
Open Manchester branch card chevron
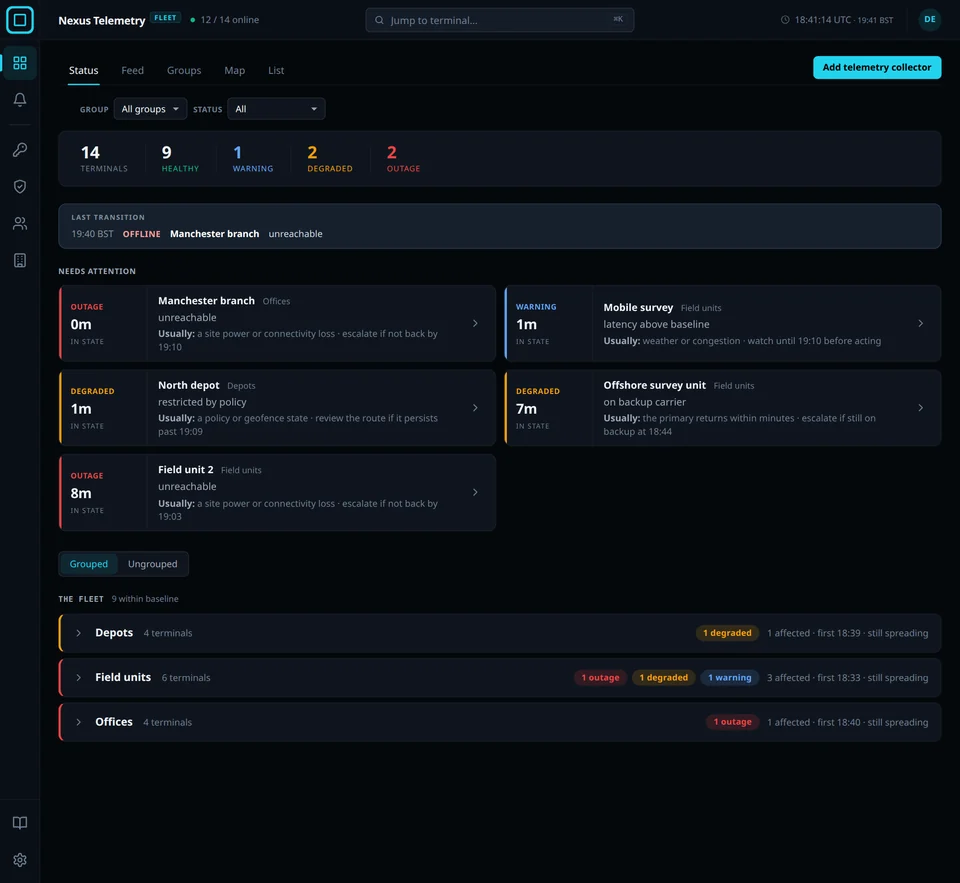coord(475,323)
